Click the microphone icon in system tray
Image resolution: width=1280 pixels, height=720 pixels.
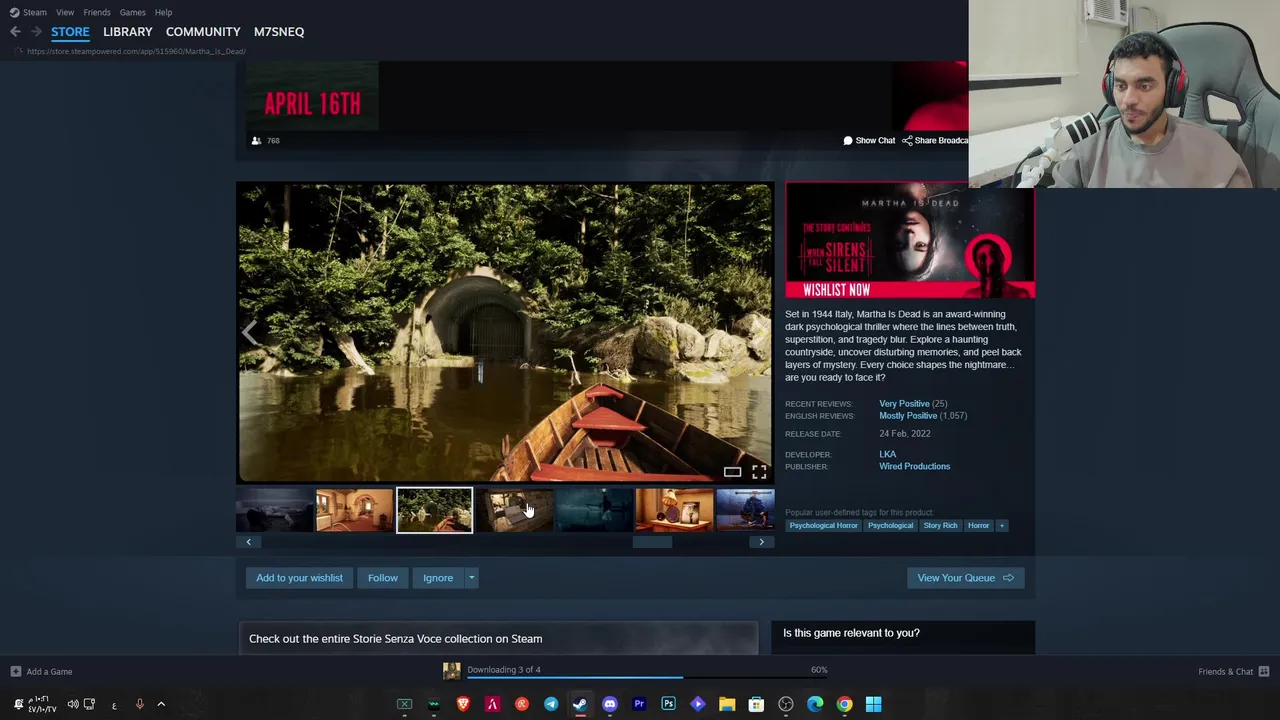point(139,705)
